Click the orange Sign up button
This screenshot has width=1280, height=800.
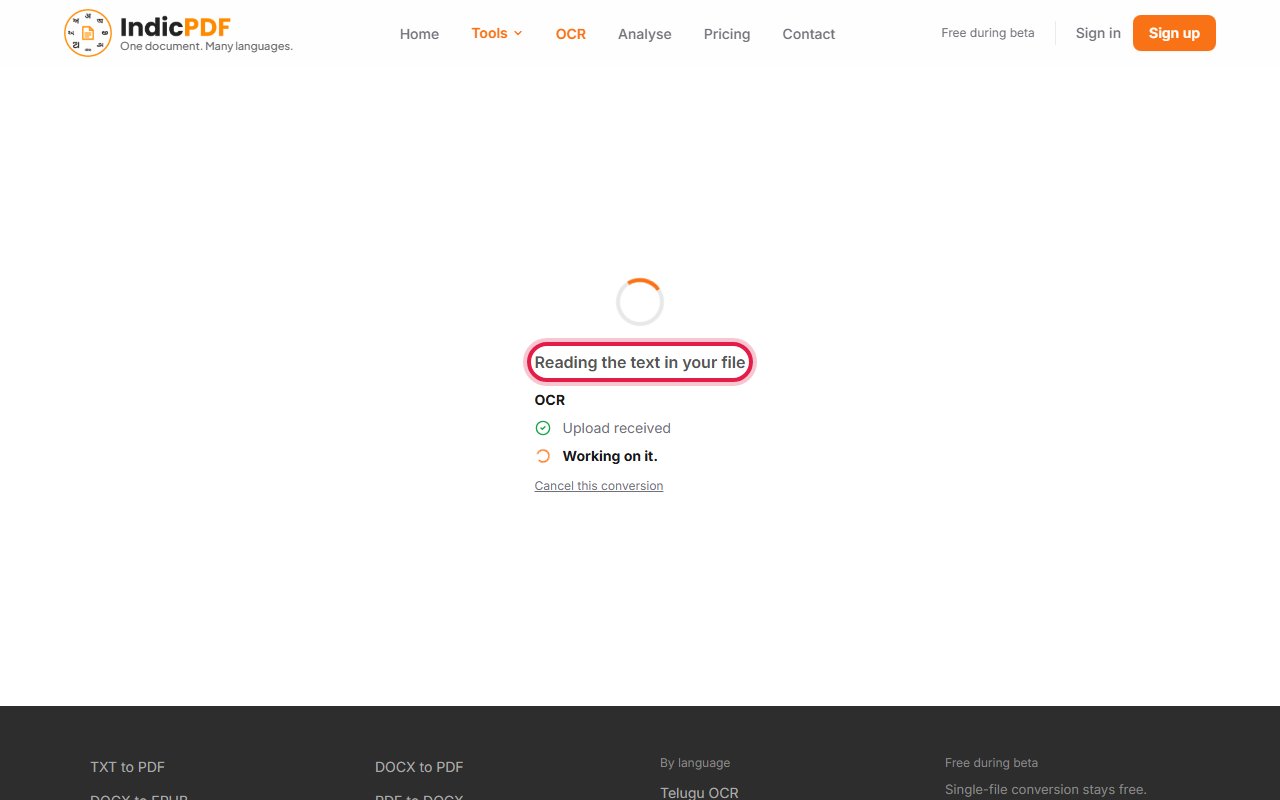tap(1174, 33)
